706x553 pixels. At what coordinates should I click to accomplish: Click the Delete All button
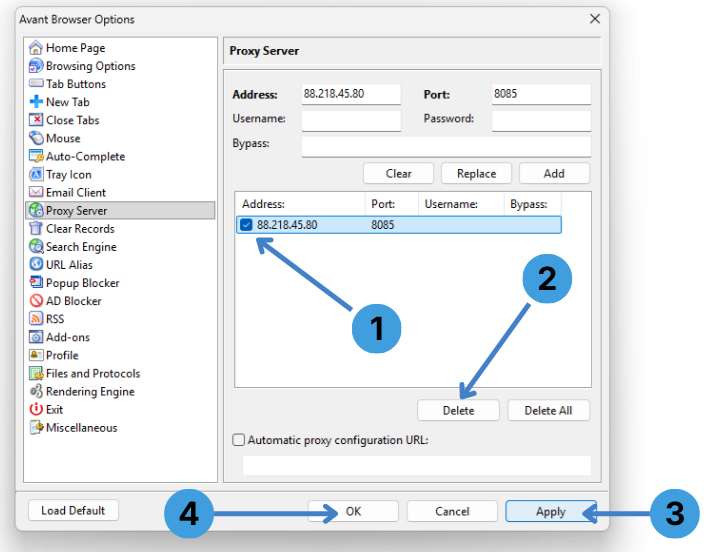pos(548,410)
